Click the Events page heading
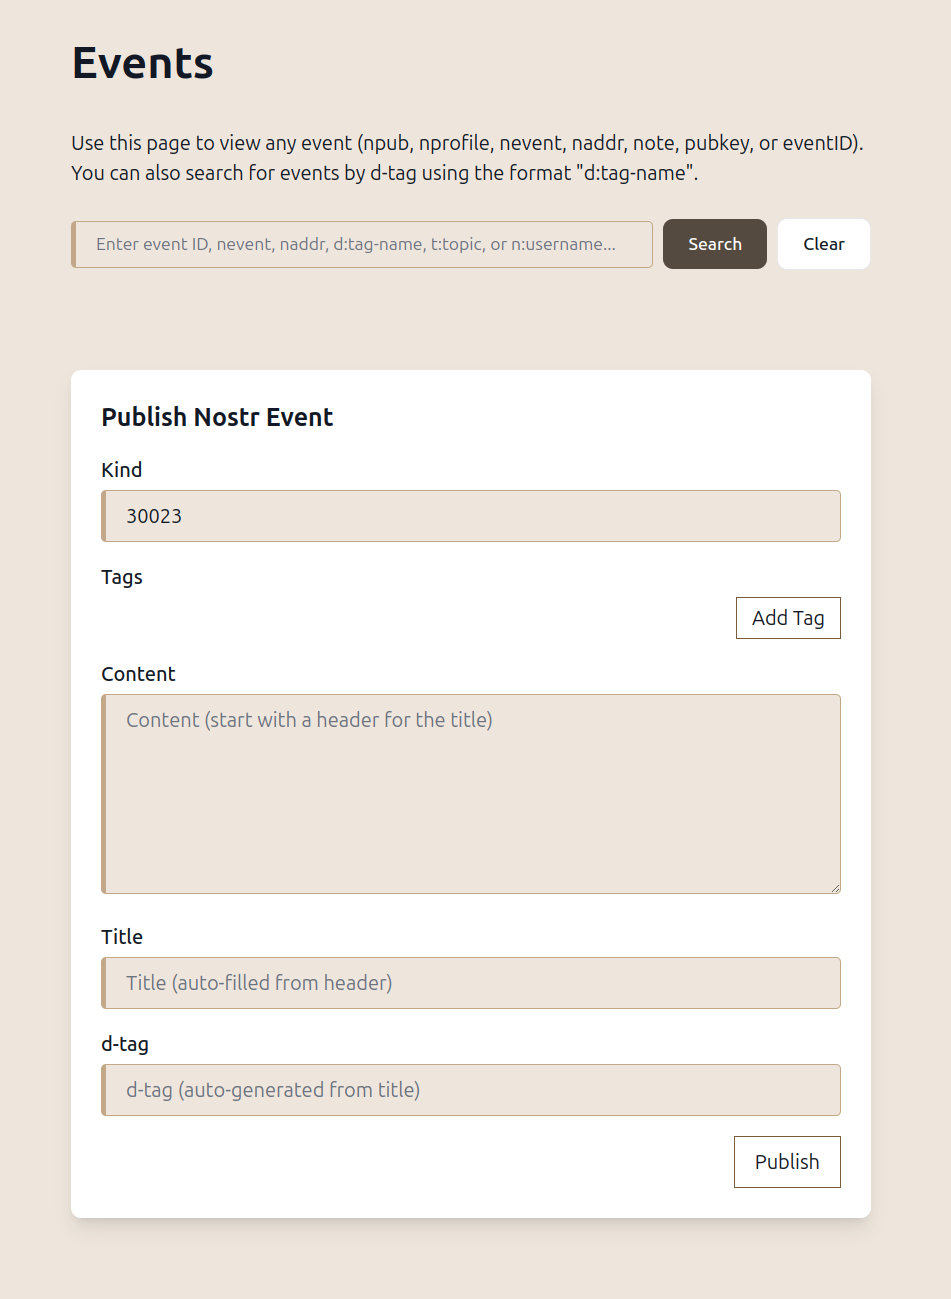The width and height of the screenshot is (951, 1299). 143,63
